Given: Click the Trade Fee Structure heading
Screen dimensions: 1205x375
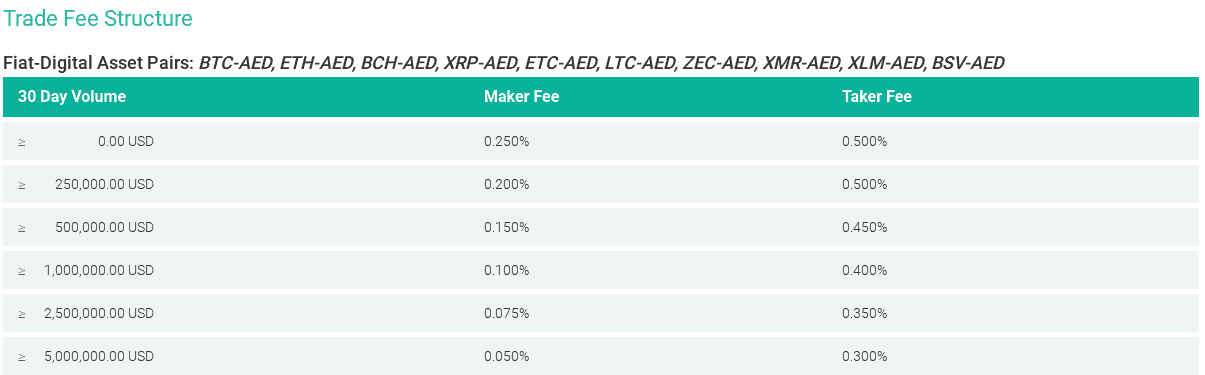Looking at the screenshot, I should coord(98,18).
